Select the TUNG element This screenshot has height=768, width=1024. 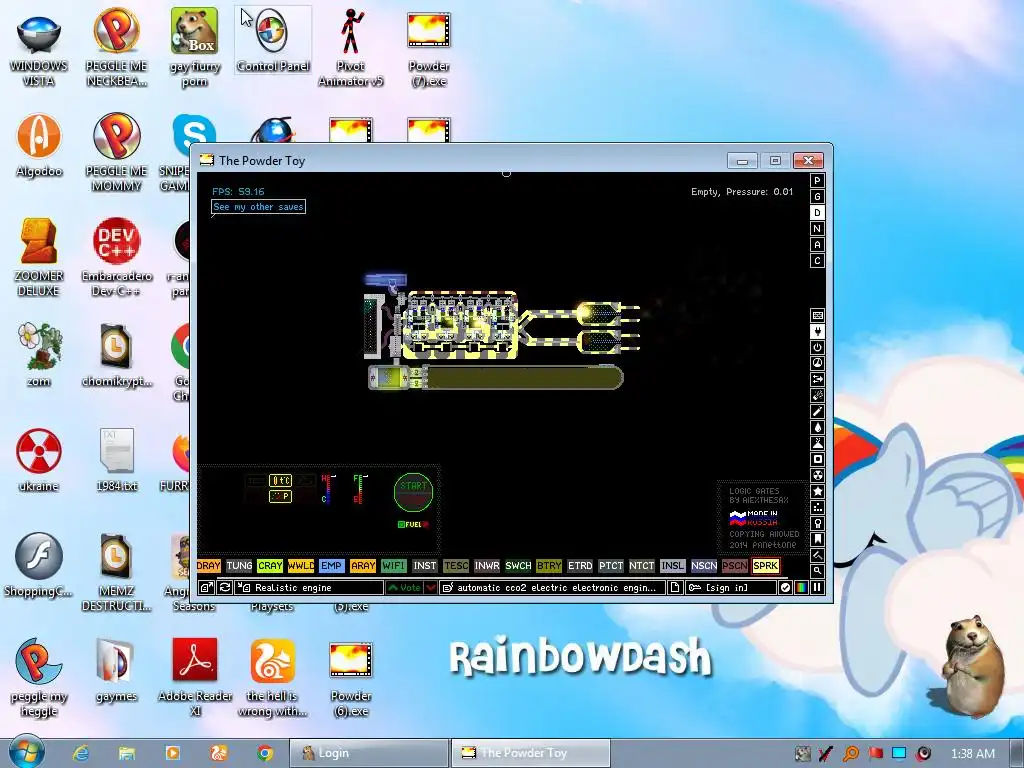(x=239, y=566)
